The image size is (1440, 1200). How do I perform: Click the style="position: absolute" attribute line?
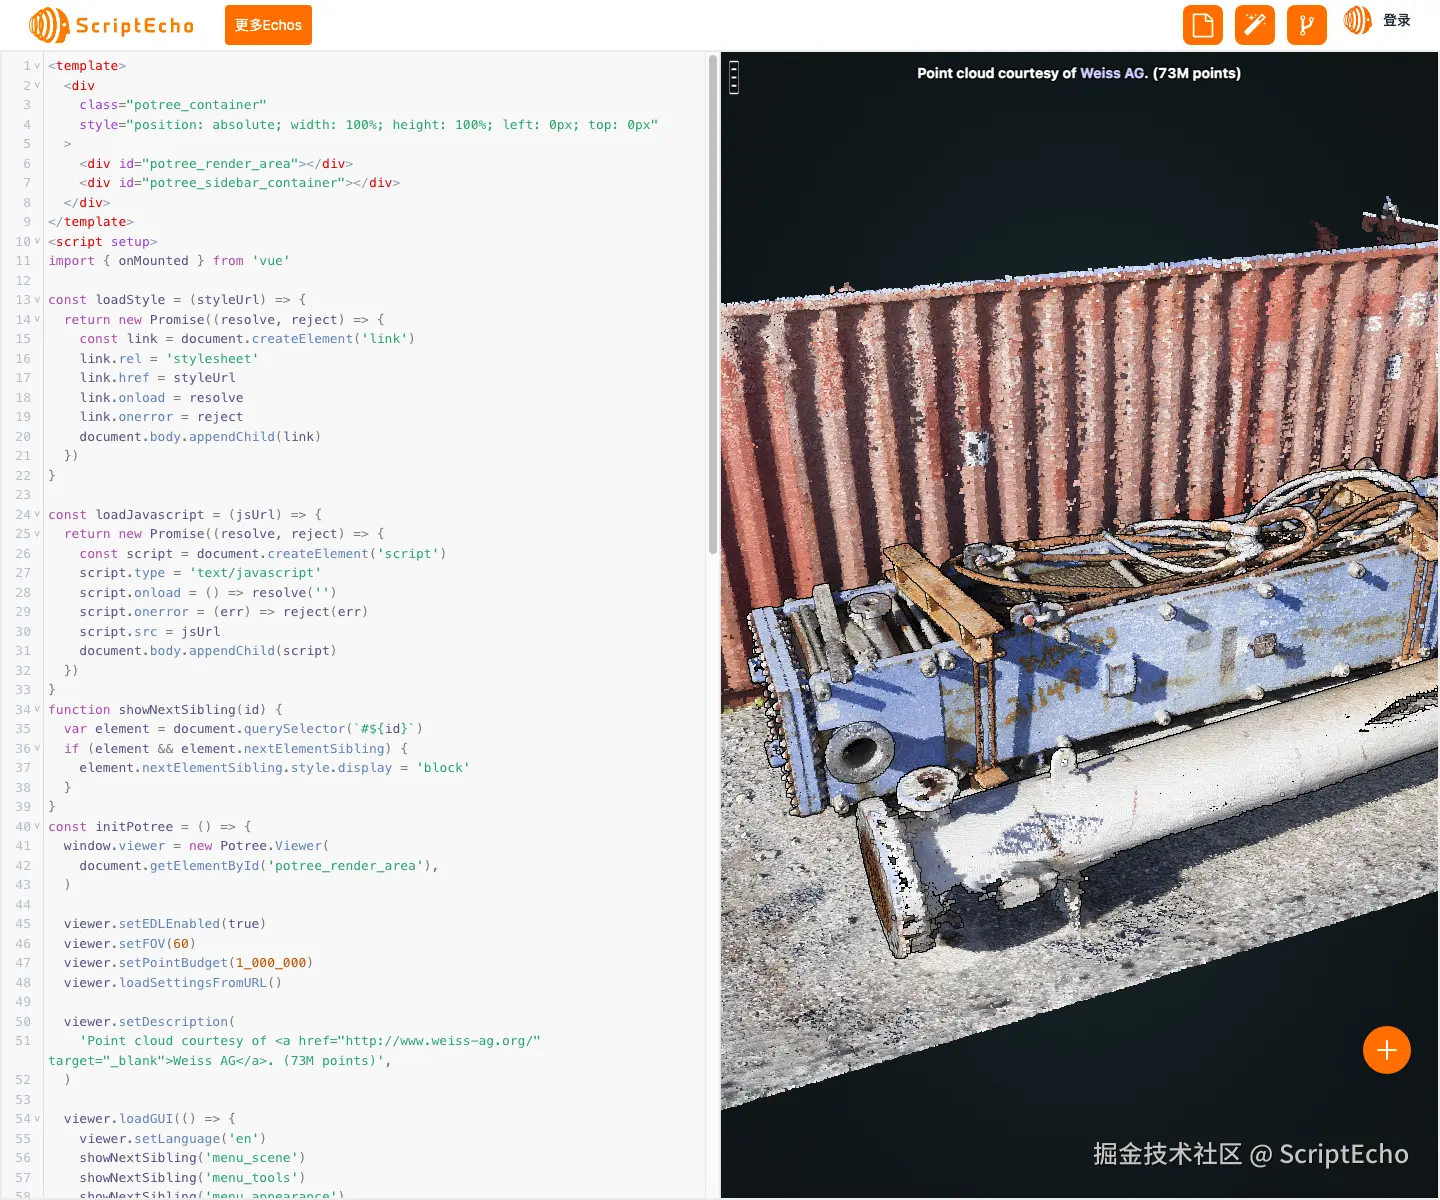[x=369, y=125]
